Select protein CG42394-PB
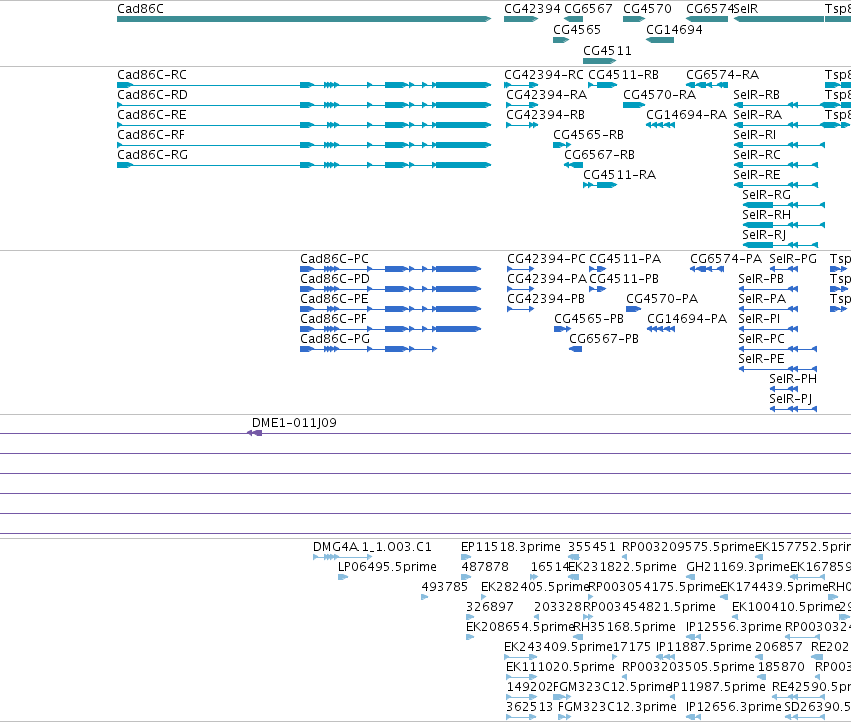This screenshot has height=722, width=851. pyautogui.click(x=520, y=309)
